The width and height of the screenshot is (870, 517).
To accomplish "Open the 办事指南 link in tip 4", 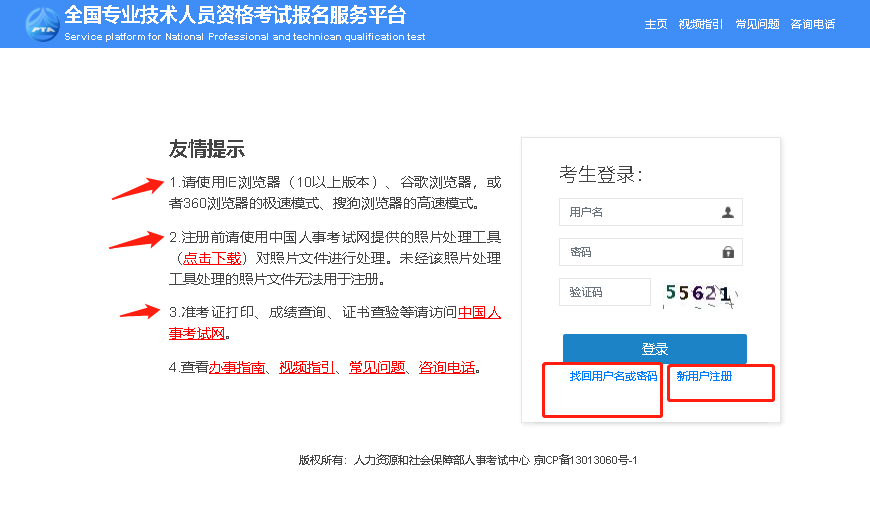I will (237, 368).
